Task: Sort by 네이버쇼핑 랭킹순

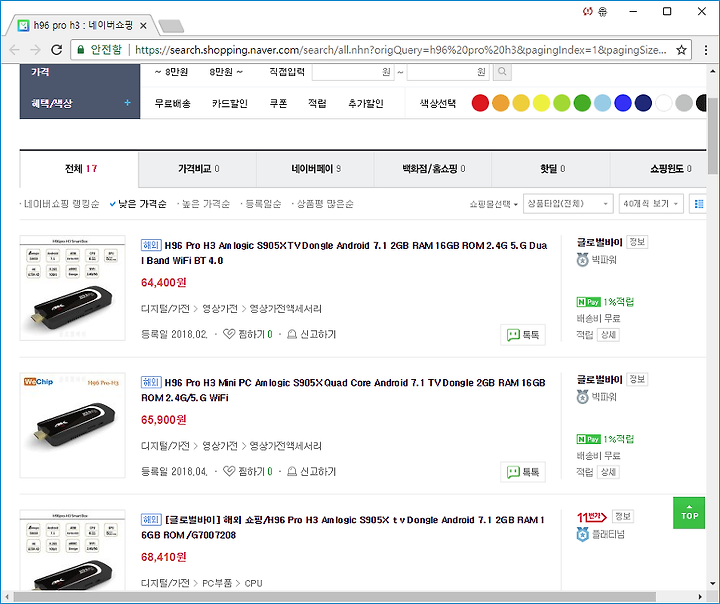Action: pyautogui.click(x=61, y=203)
